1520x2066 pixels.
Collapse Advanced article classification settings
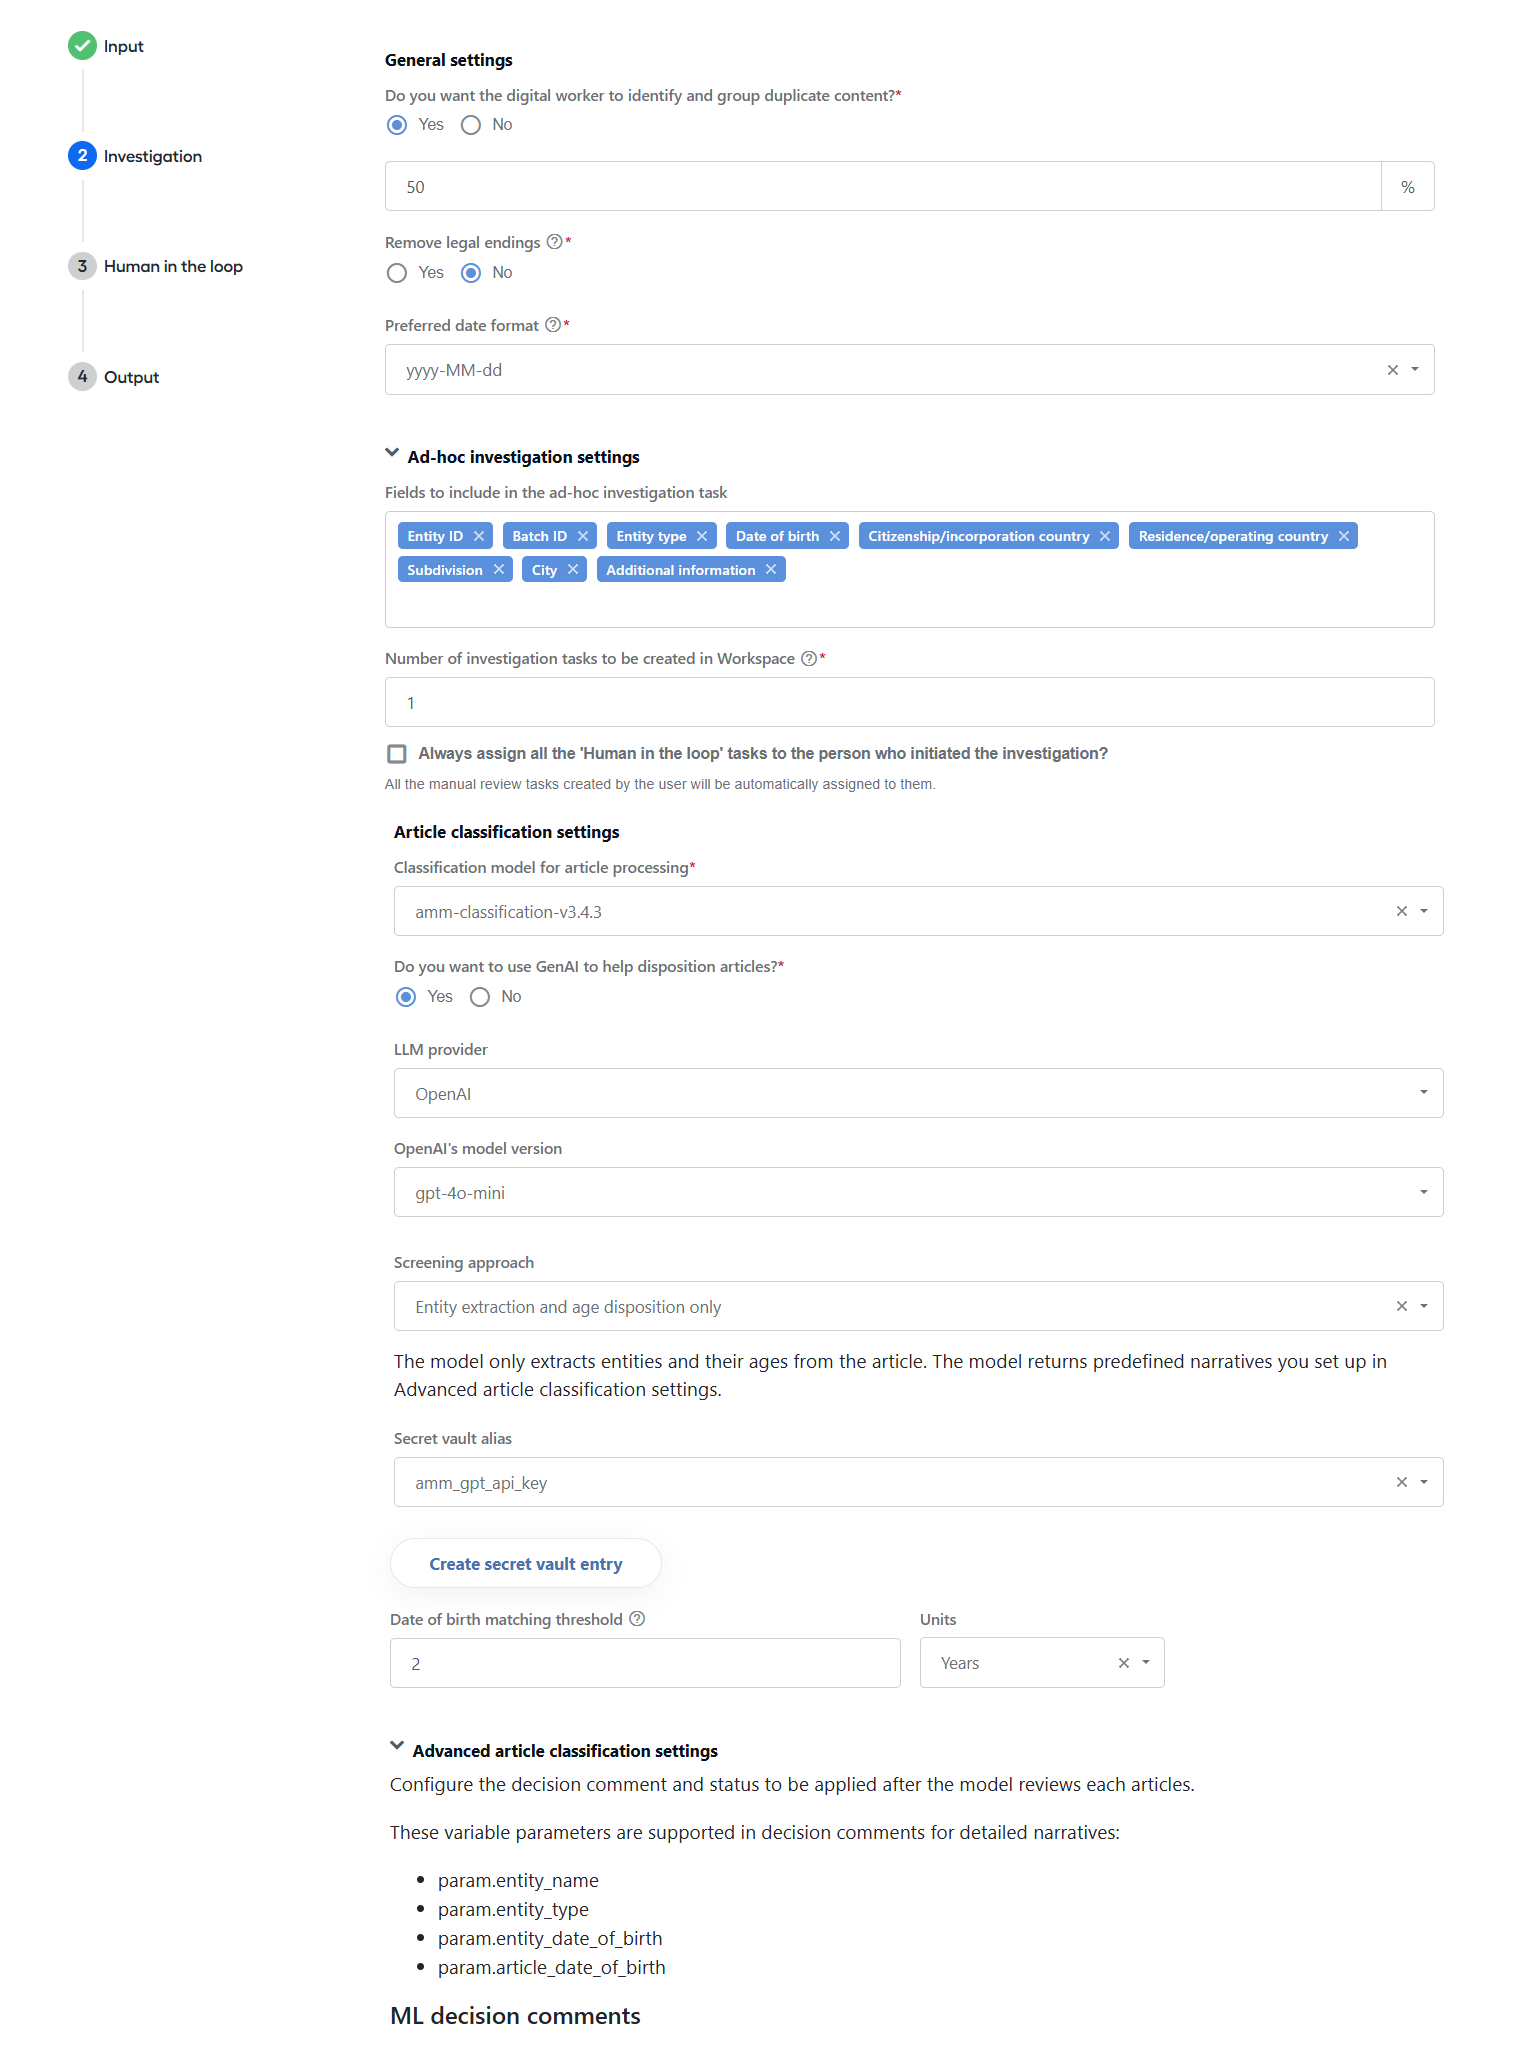click(x=397, y=1747)
